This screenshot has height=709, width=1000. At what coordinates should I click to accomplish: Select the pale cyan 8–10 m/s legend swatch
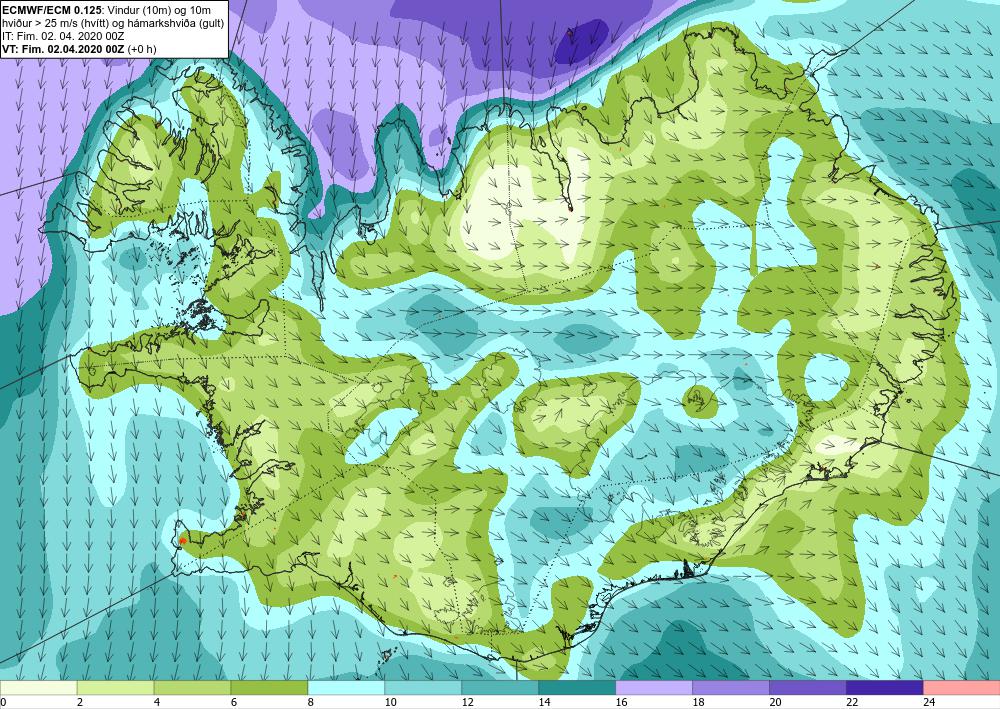[x=346, y=687]
